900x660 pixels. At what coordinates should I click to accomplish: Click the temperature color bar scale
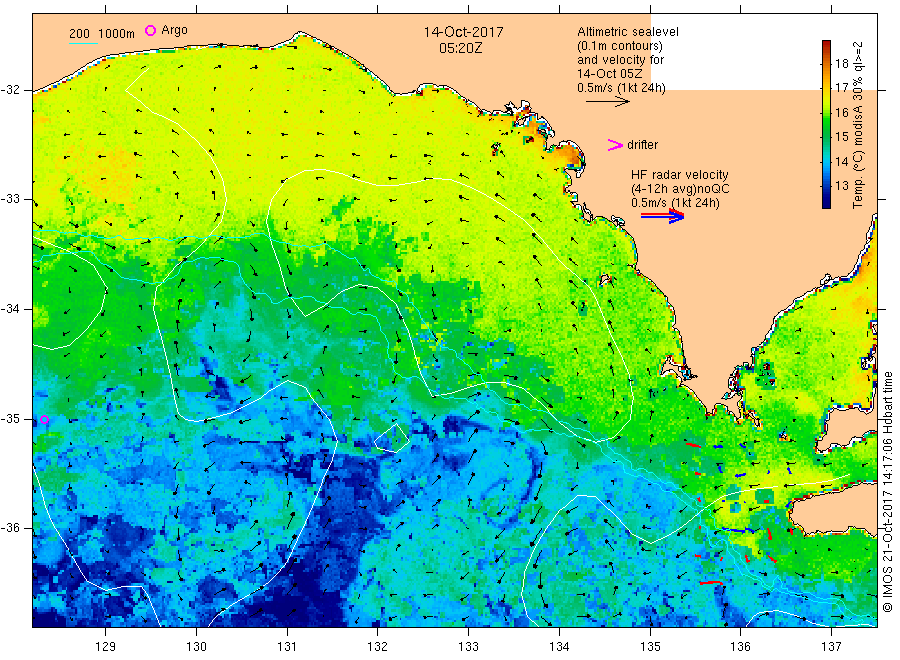(827, 124)
